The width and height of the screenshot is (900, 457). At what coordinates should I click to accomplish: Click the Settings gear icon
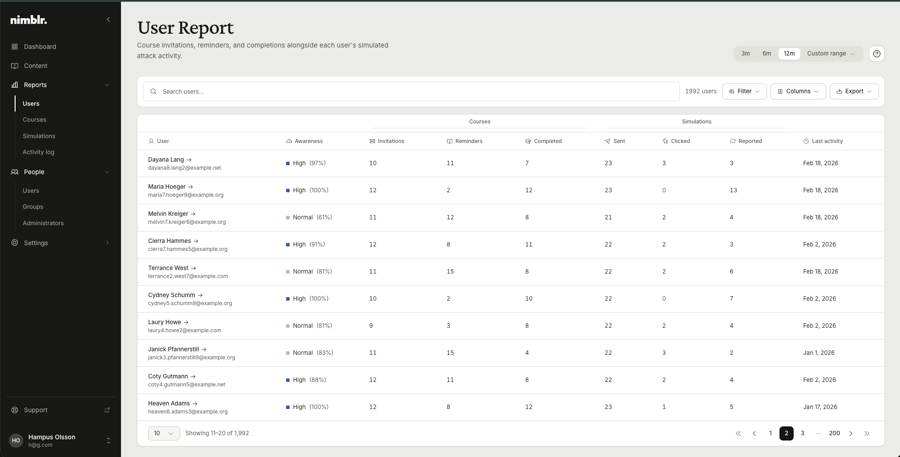(15, 243)
